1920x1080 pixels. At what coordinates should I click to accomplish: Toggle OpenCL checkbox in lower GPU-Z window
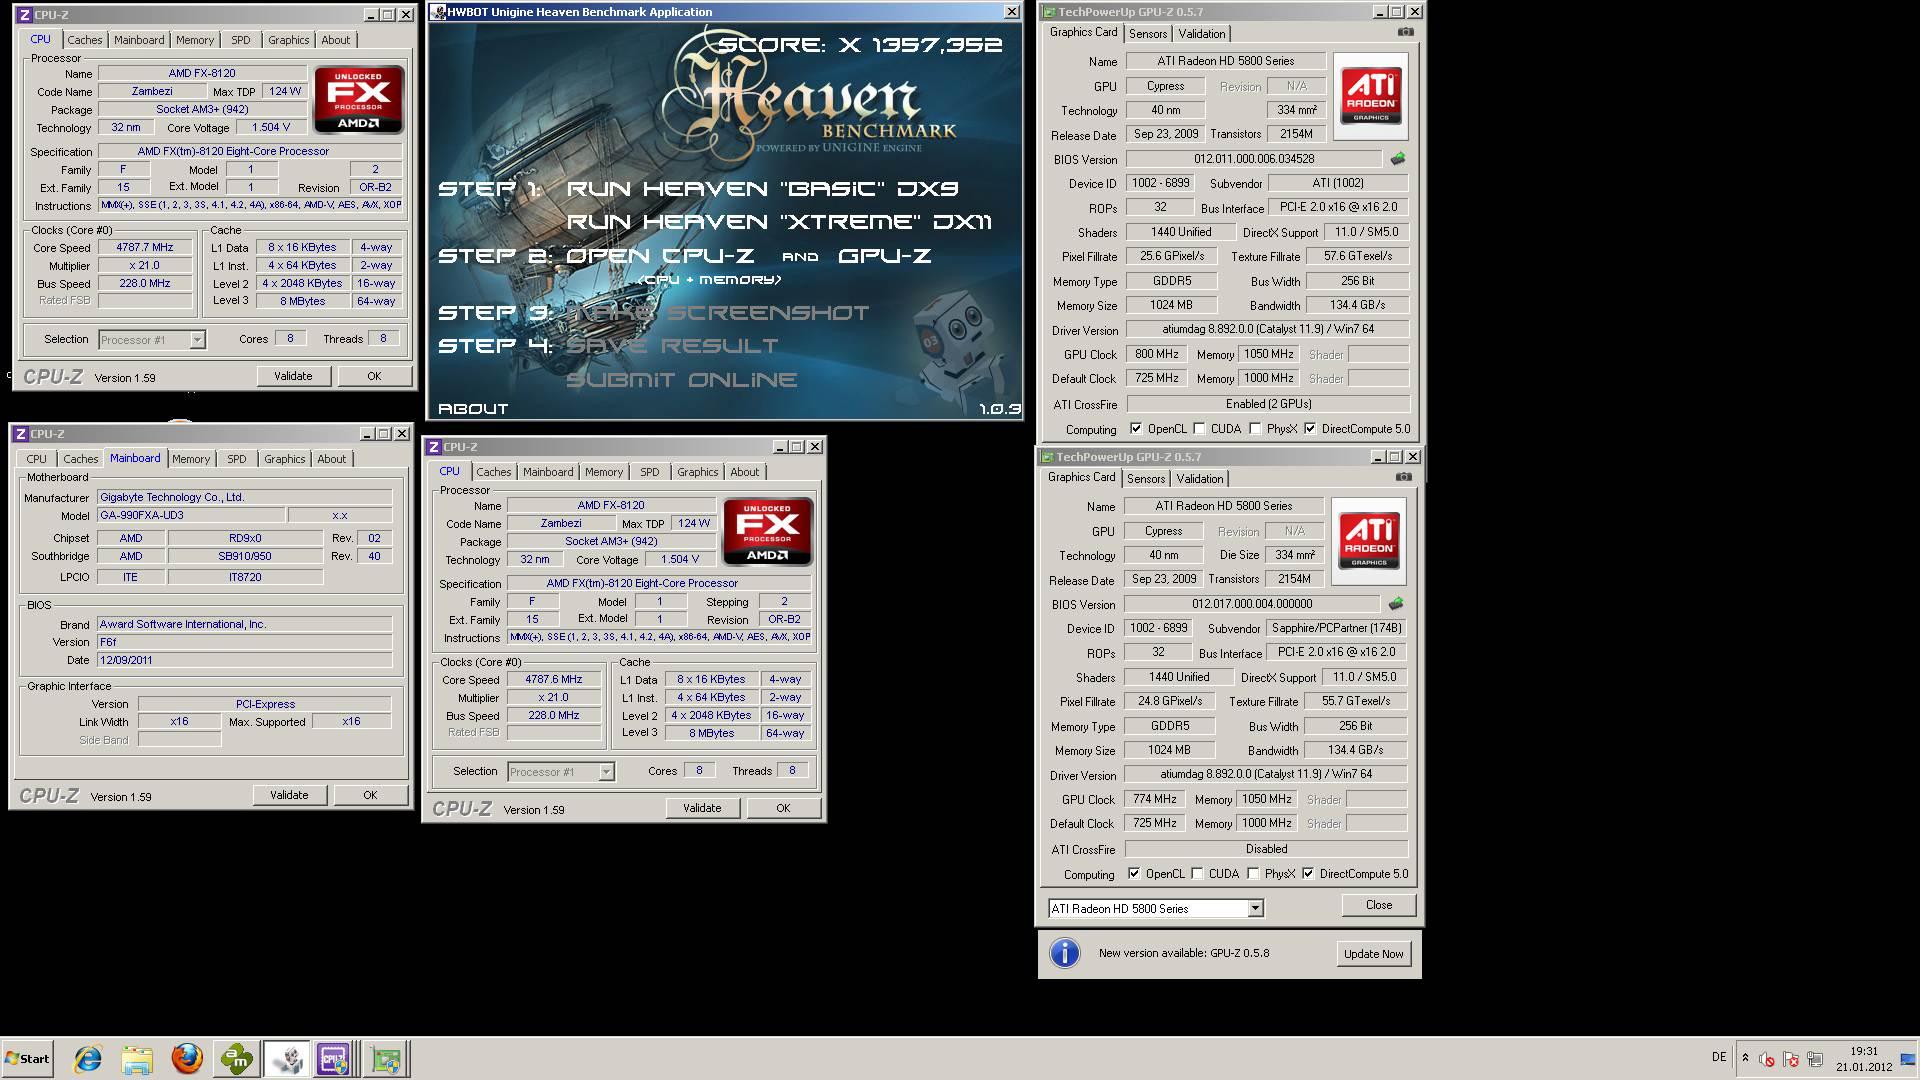point(1134,874)
